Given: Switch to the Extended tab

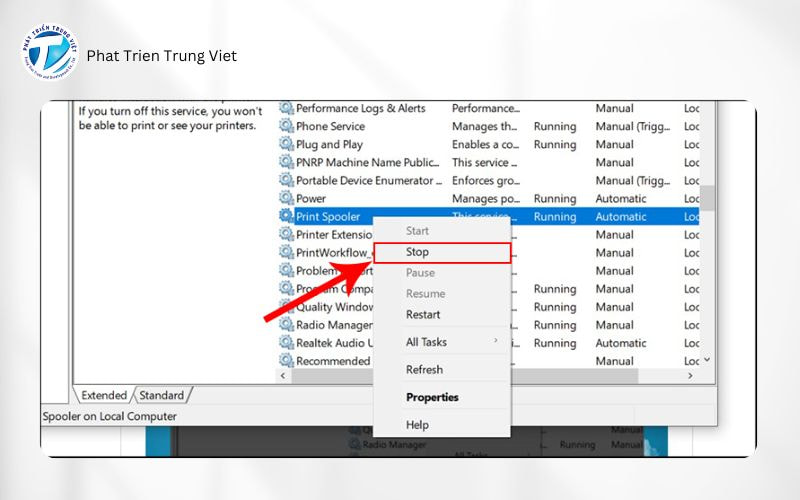Looking at the screenshot, I should pos(104,395).
